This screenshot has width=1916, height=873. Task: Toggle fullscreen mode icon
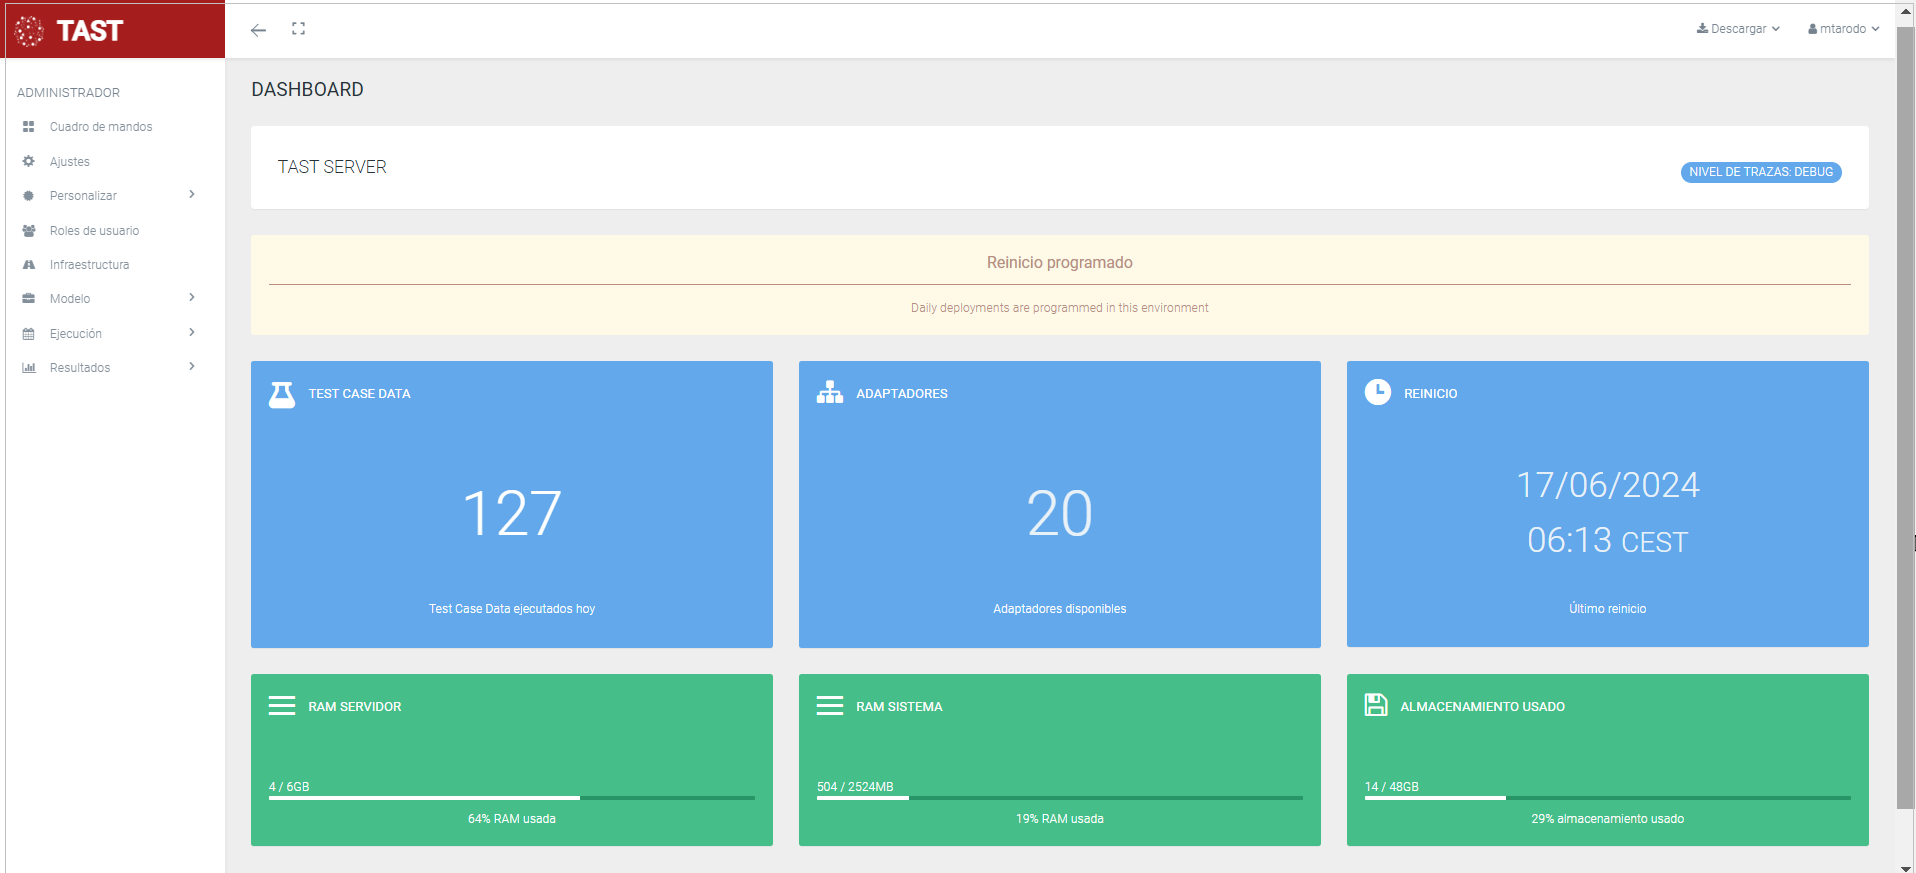298,29
